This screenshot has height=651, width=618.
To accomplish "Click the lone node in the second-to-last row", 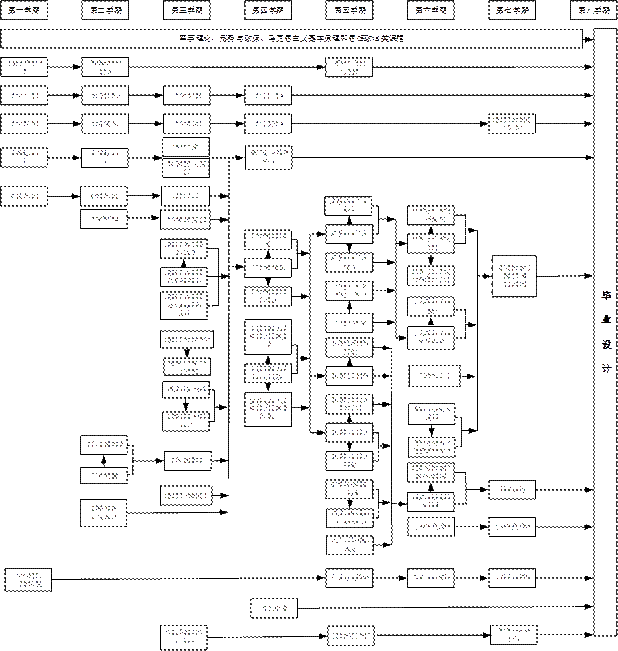I will pos(268,608).
